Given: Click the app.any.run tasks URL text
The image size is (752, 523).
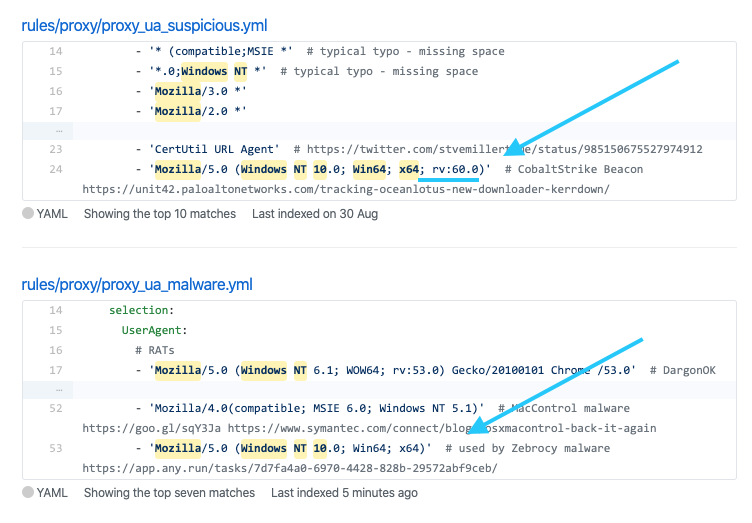Looking at the screenshot, I should (x=290, y=468).
